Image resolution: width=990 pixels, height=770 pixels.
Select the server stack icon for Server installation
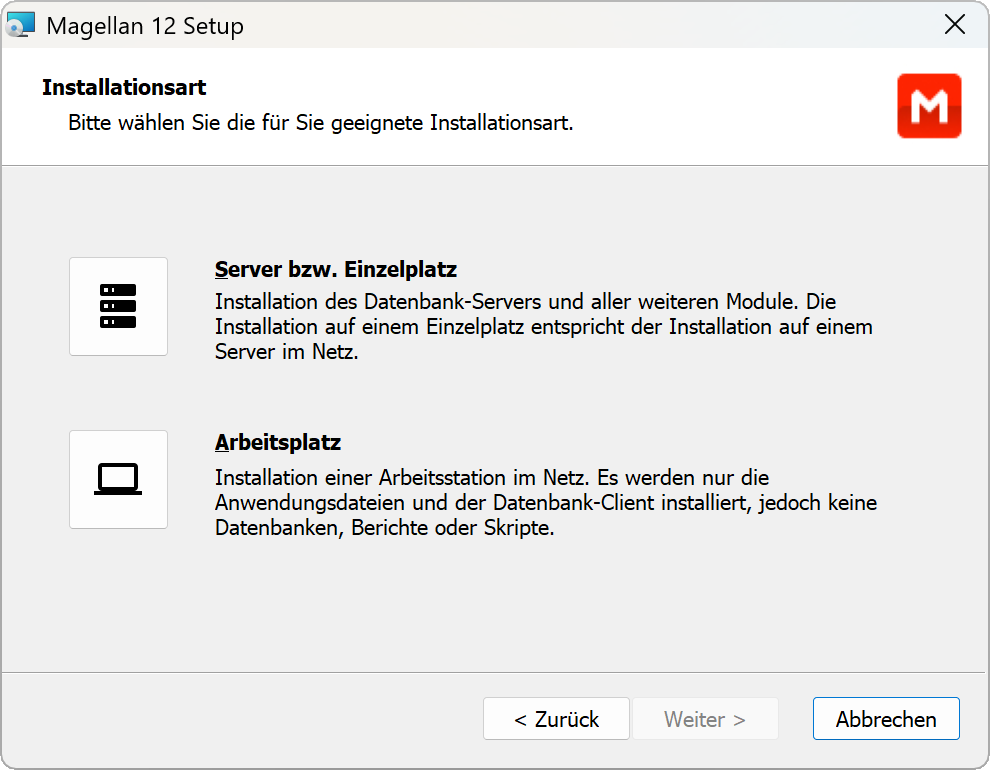118,306
